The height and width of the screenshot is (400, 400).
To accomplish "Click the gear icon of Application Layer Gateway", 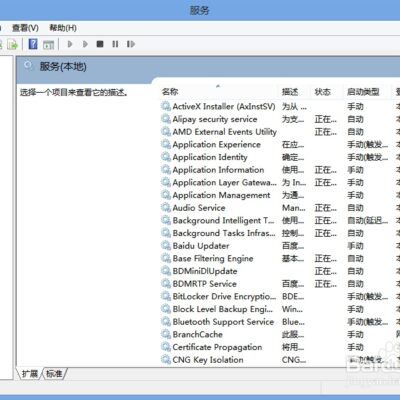I will 166,182.
